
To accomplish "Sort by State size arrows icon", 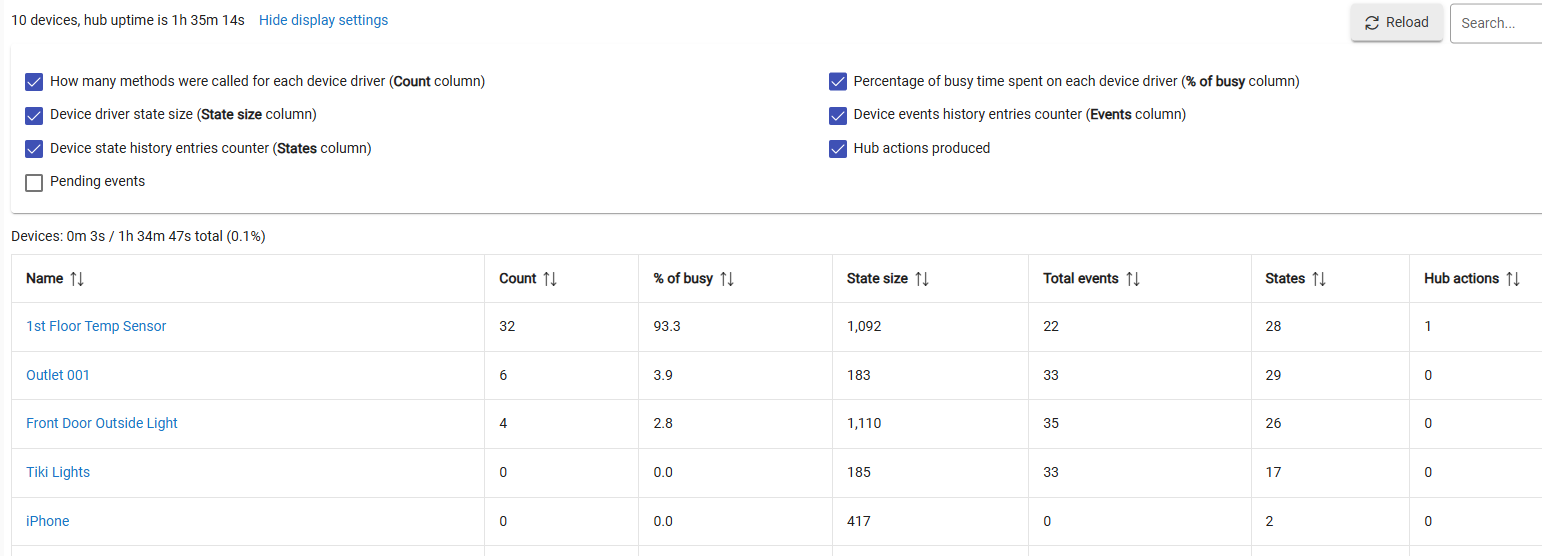I will pos(922,279).
